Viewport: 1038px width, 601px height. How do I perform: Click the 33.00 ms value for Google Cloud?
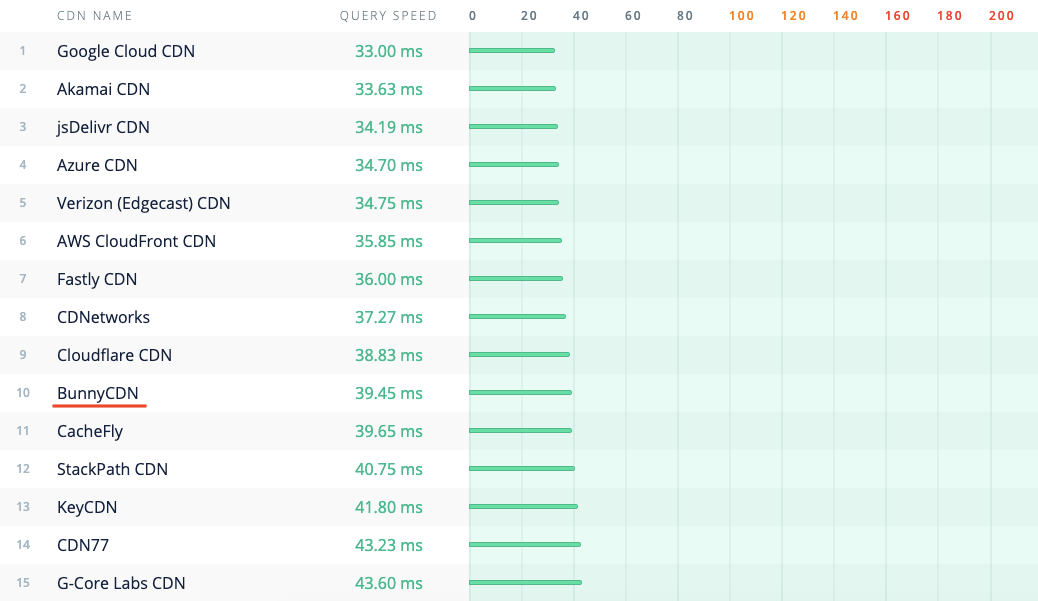tap(389, 51)
